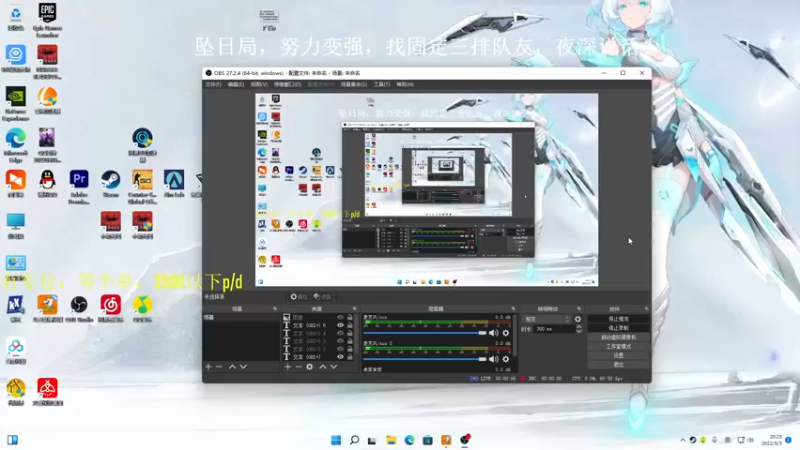Viewport: 800px width, 450px height.
Task: Click the 麦克风/Aux 2 blue volume slider
Action: click(x=424, y=359)
